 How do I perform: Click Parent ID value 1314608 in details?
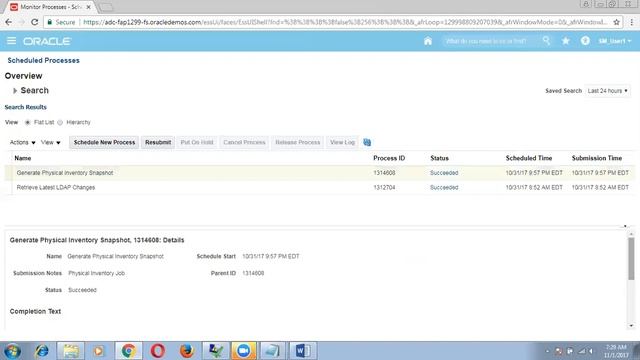coord(253,273)
